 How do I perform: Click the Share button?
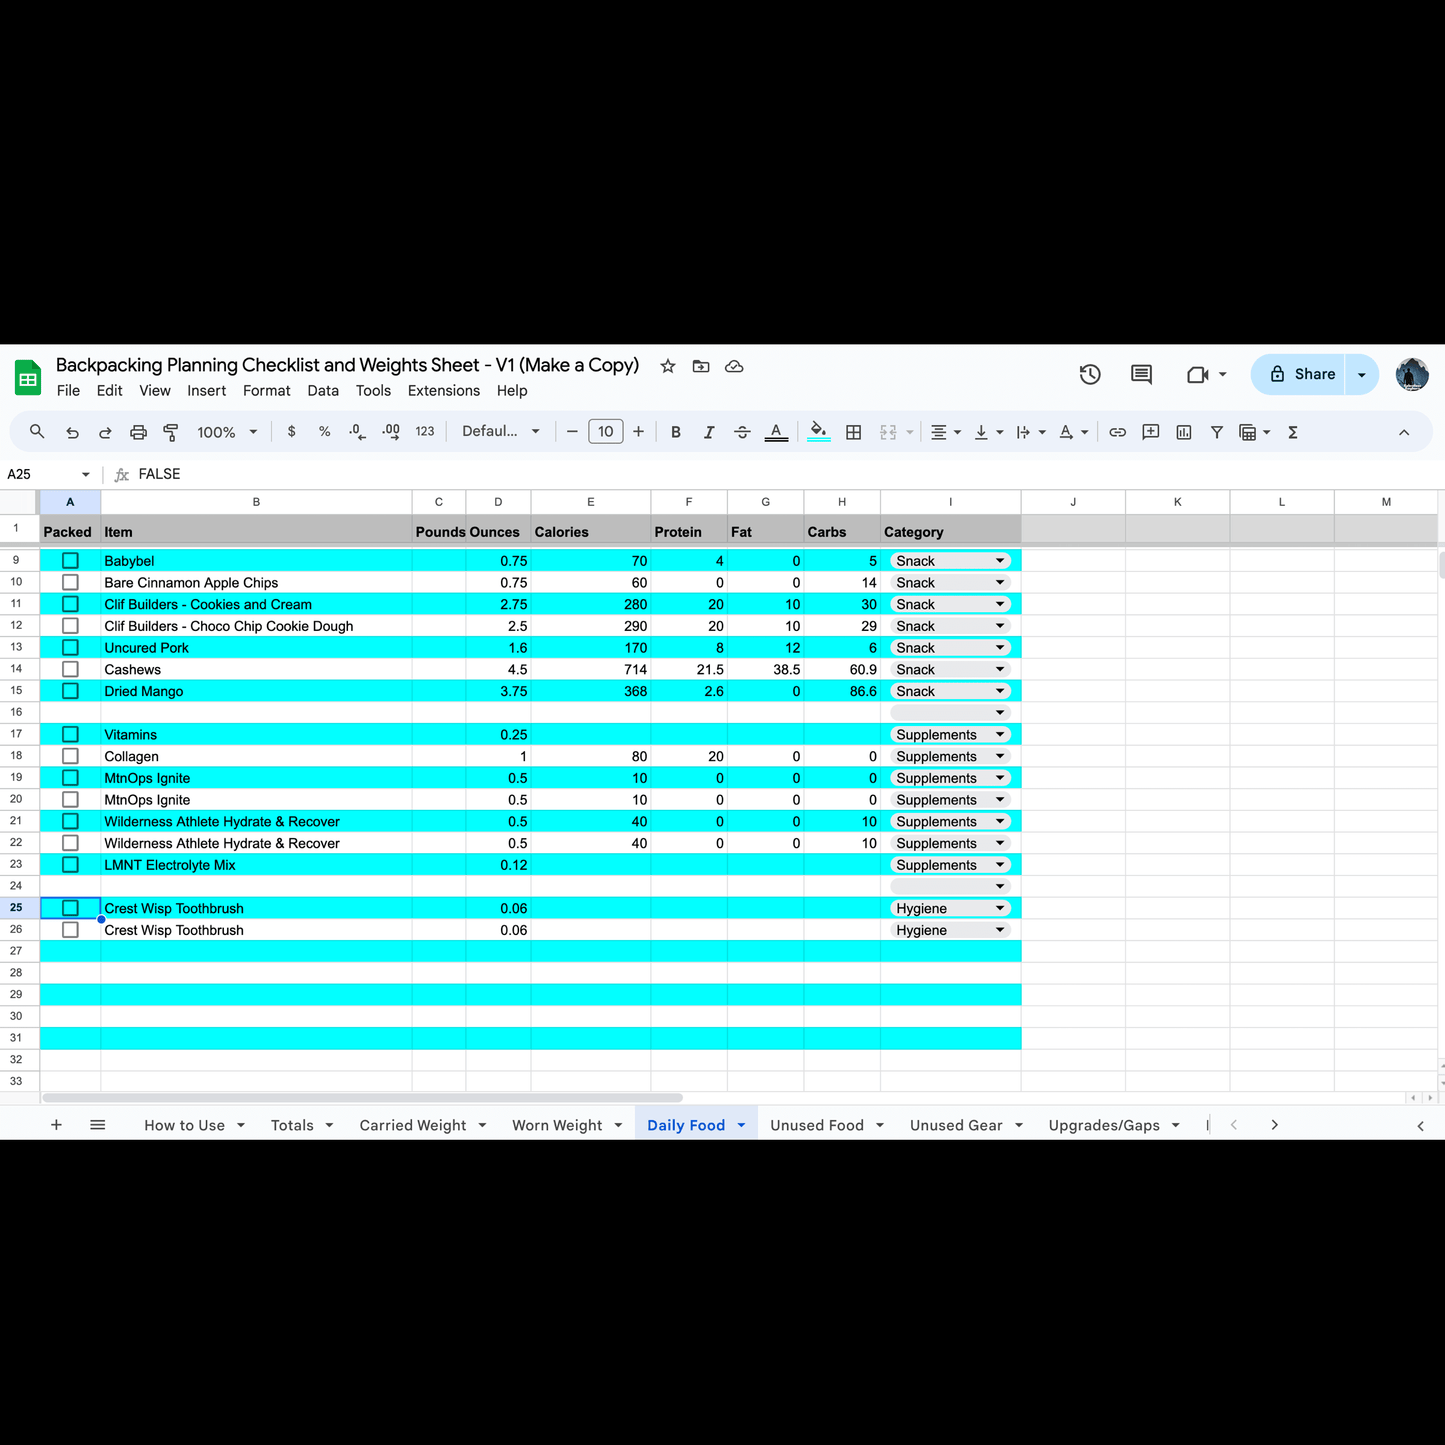point(1300,374)
